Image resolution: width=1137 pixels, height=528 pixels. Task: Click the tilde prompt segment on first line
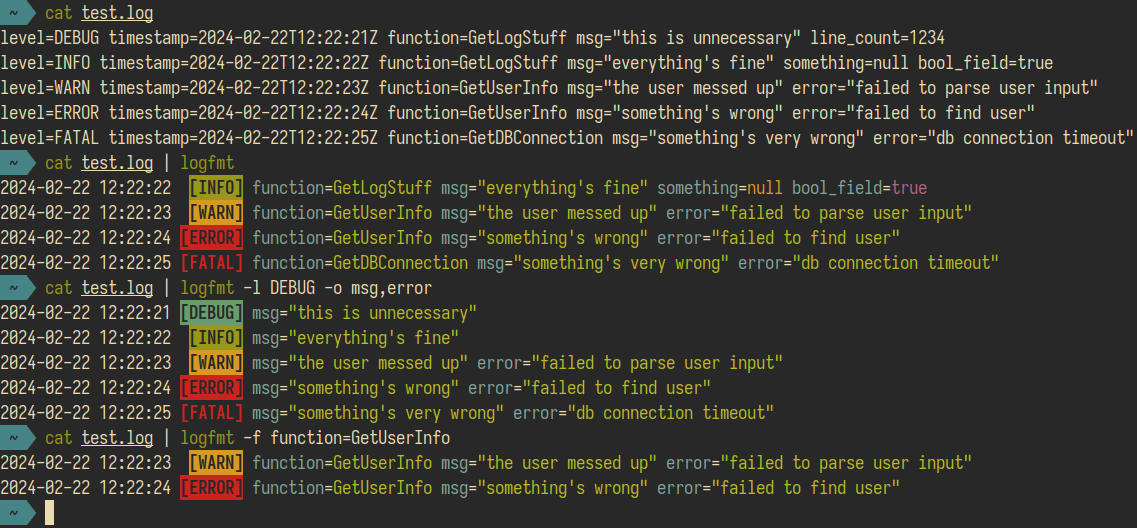pyautogui.click(x=17, y=13)
